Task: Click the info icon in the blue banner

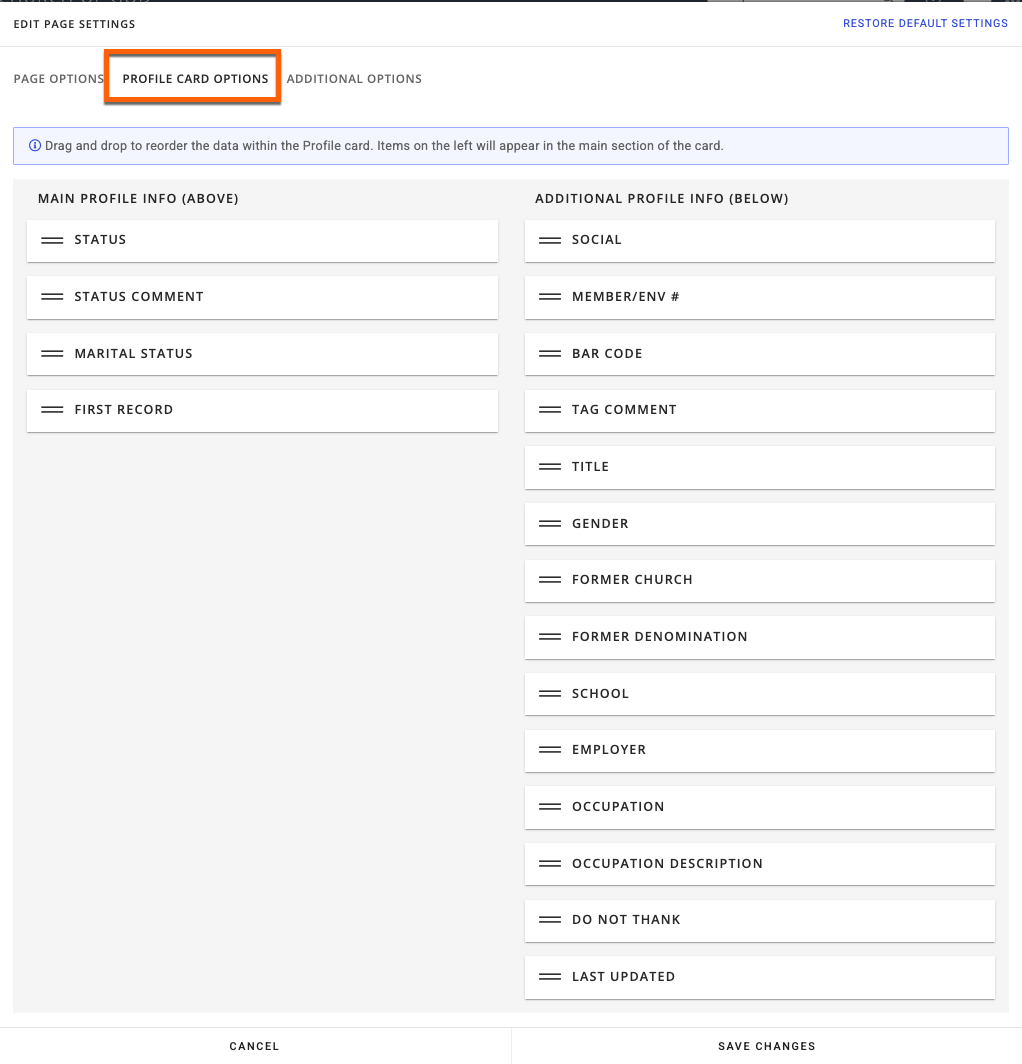Action: [x=35, y=146]
